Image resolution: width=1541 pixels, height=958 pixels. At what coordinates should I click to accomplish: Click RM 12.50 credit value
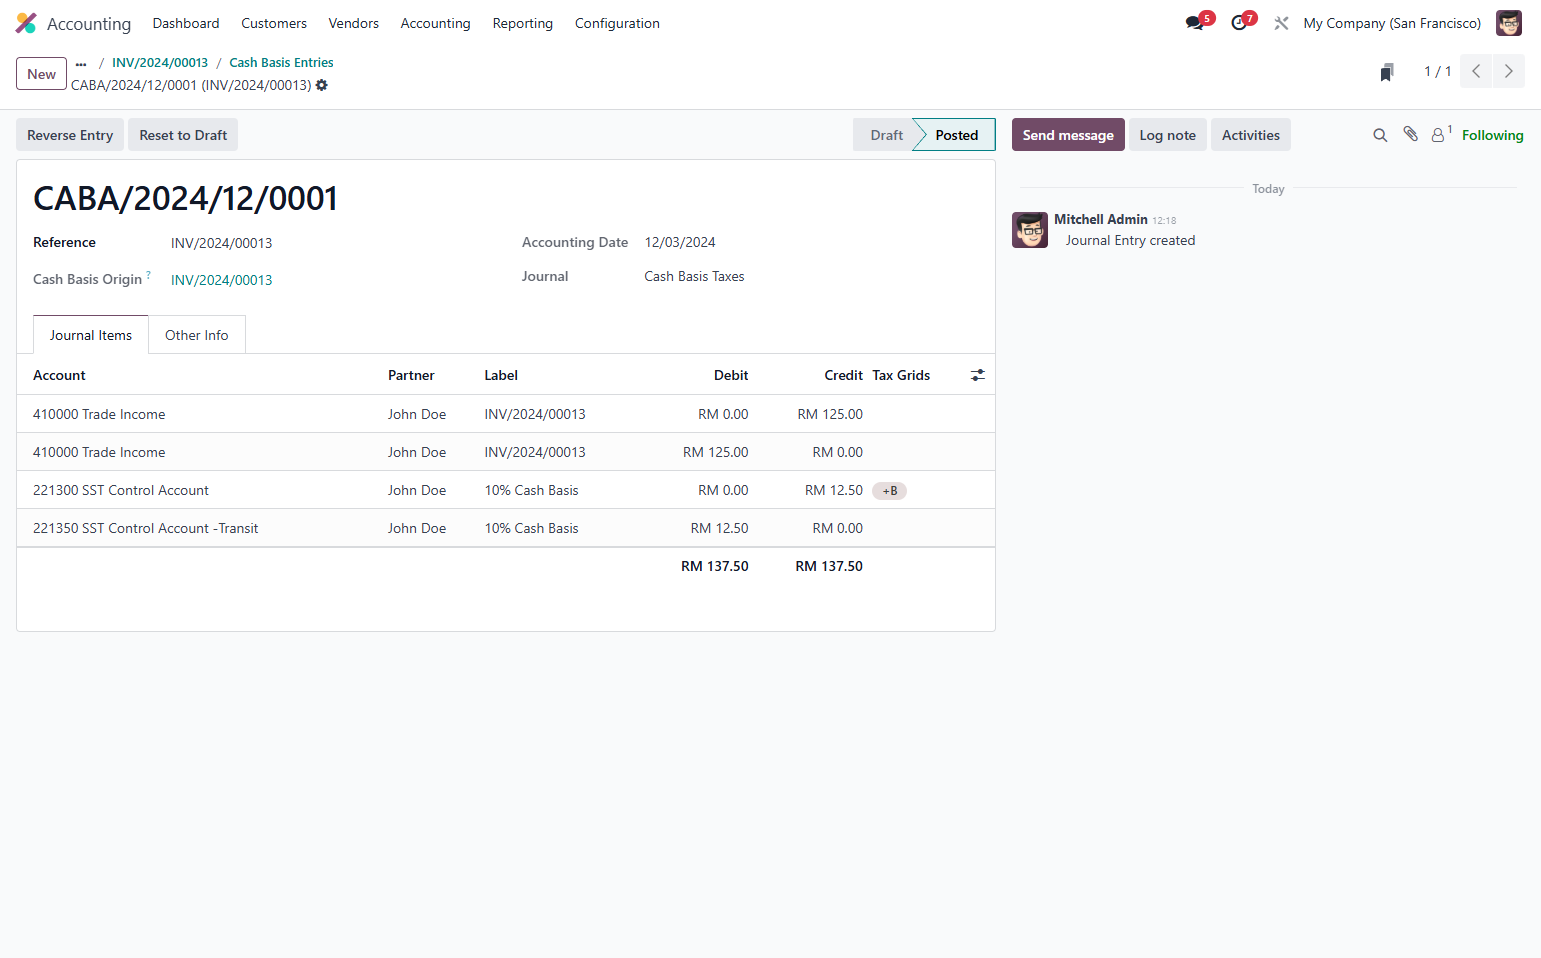[x=834, y=490]
